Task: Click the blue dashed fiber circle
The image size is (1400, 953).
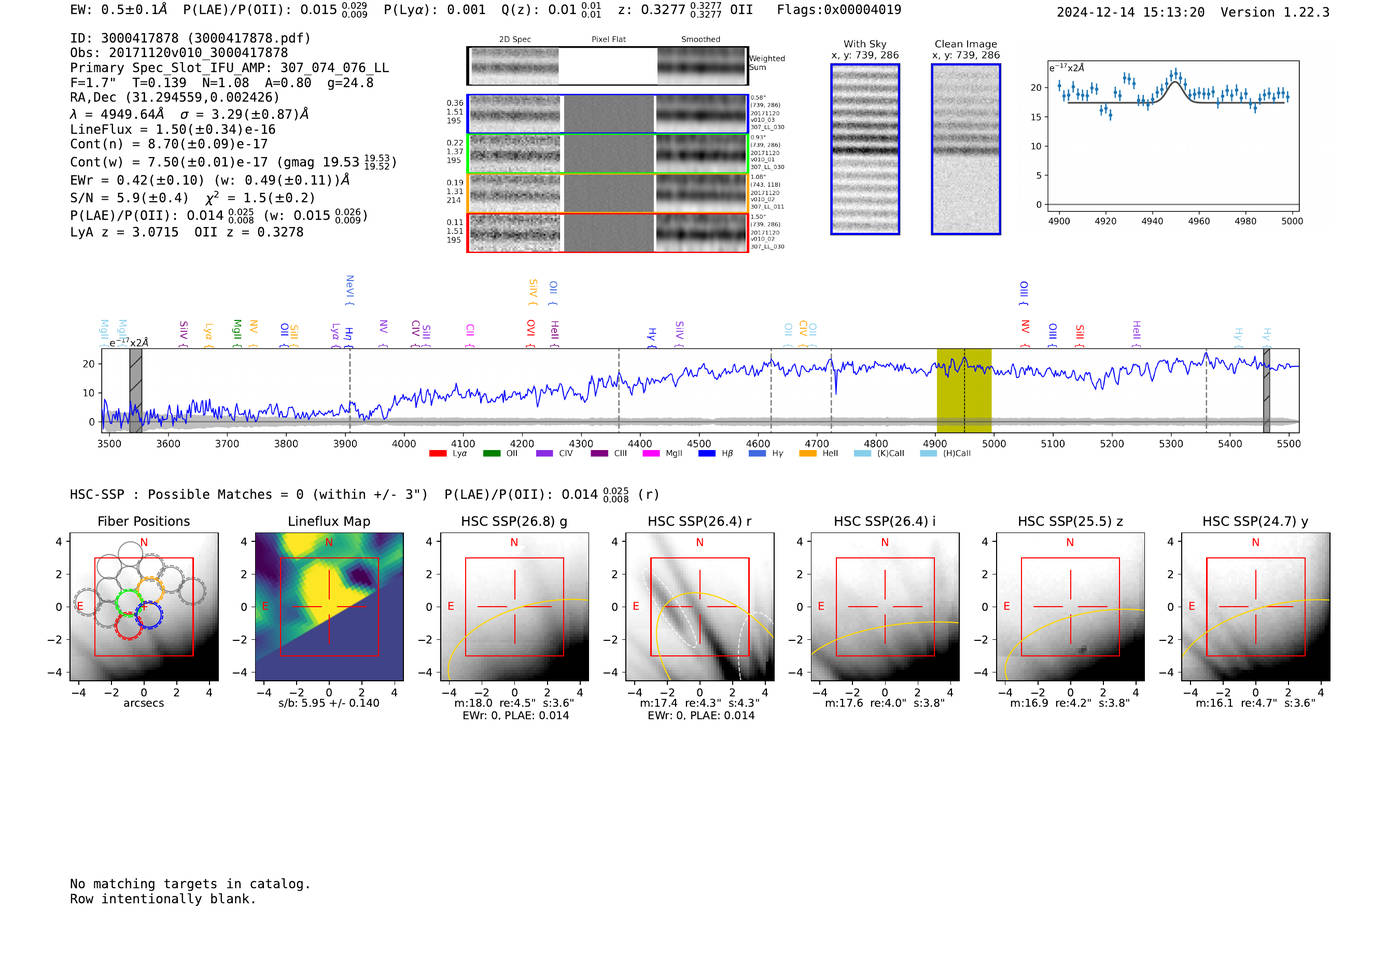Action: tap(149, 615)
